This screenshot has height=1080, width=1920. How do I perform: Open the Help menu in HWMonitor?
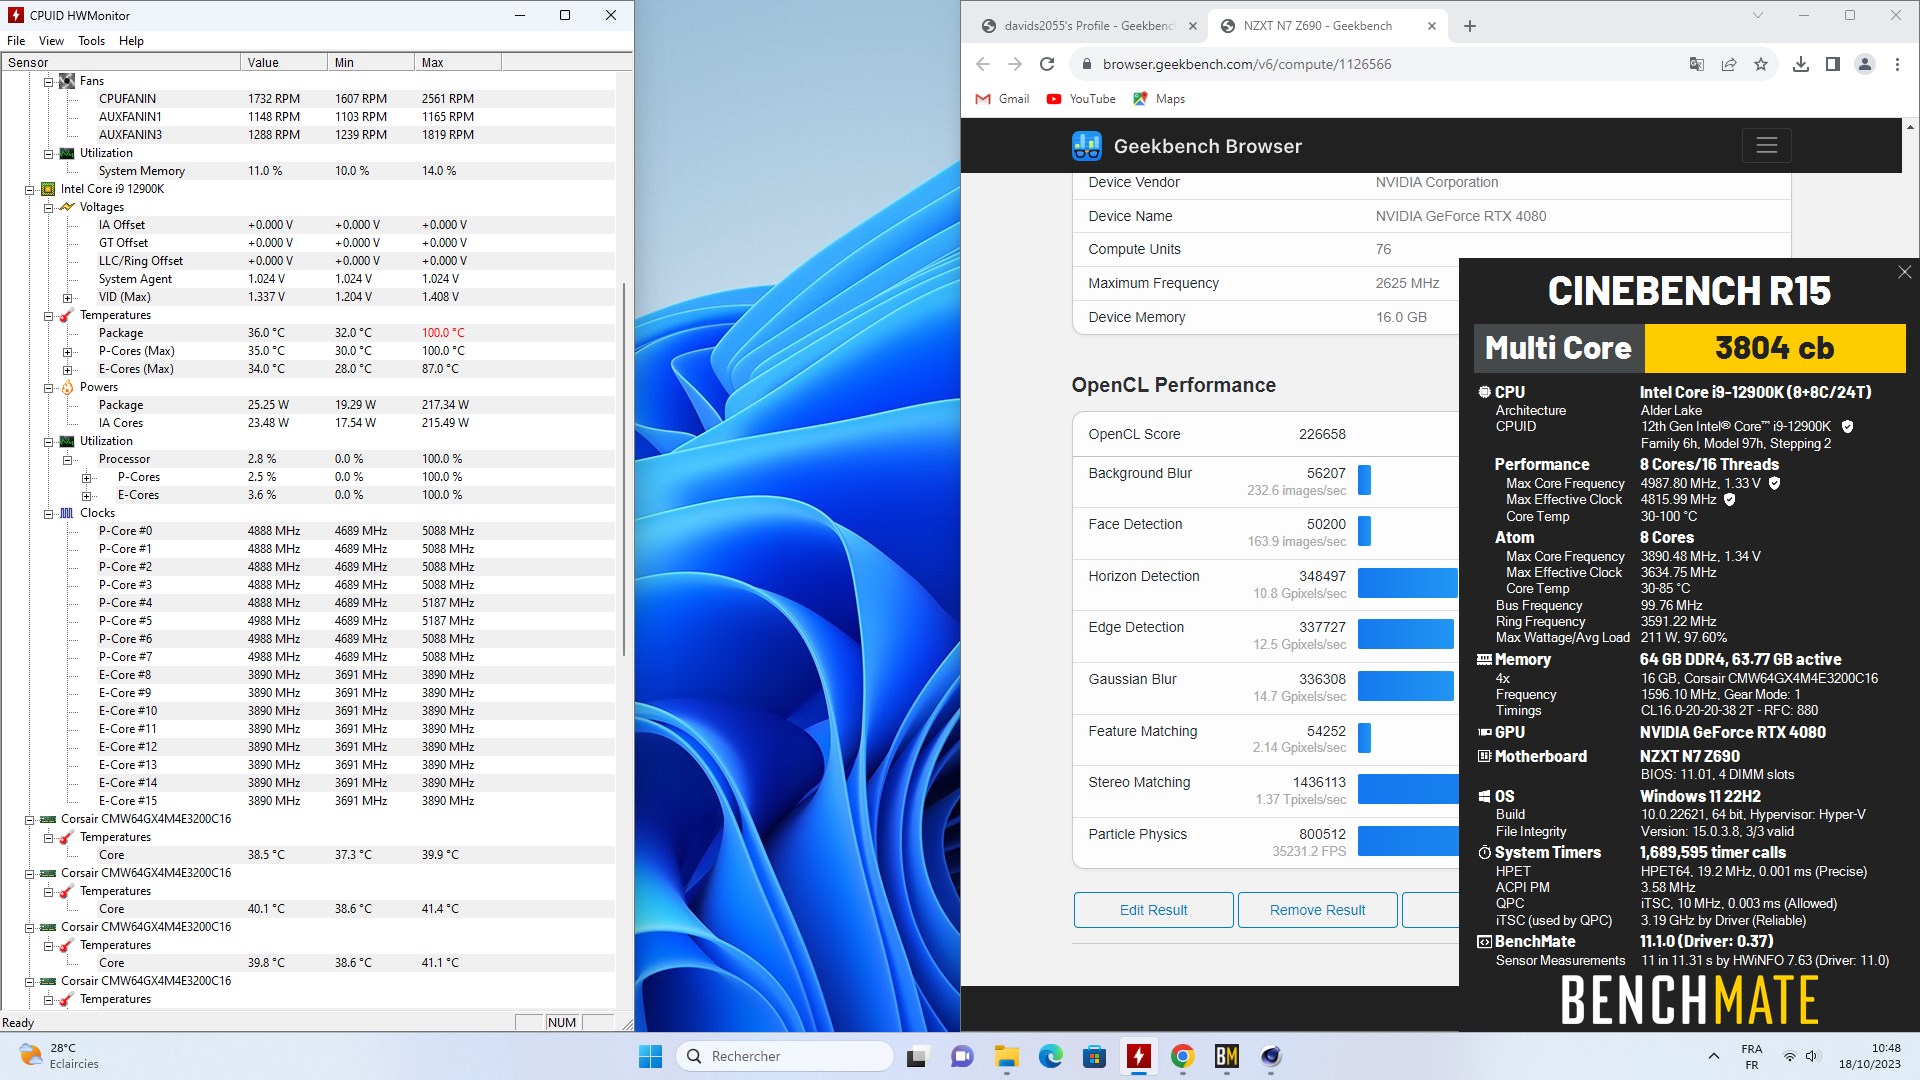pos(131,41)
